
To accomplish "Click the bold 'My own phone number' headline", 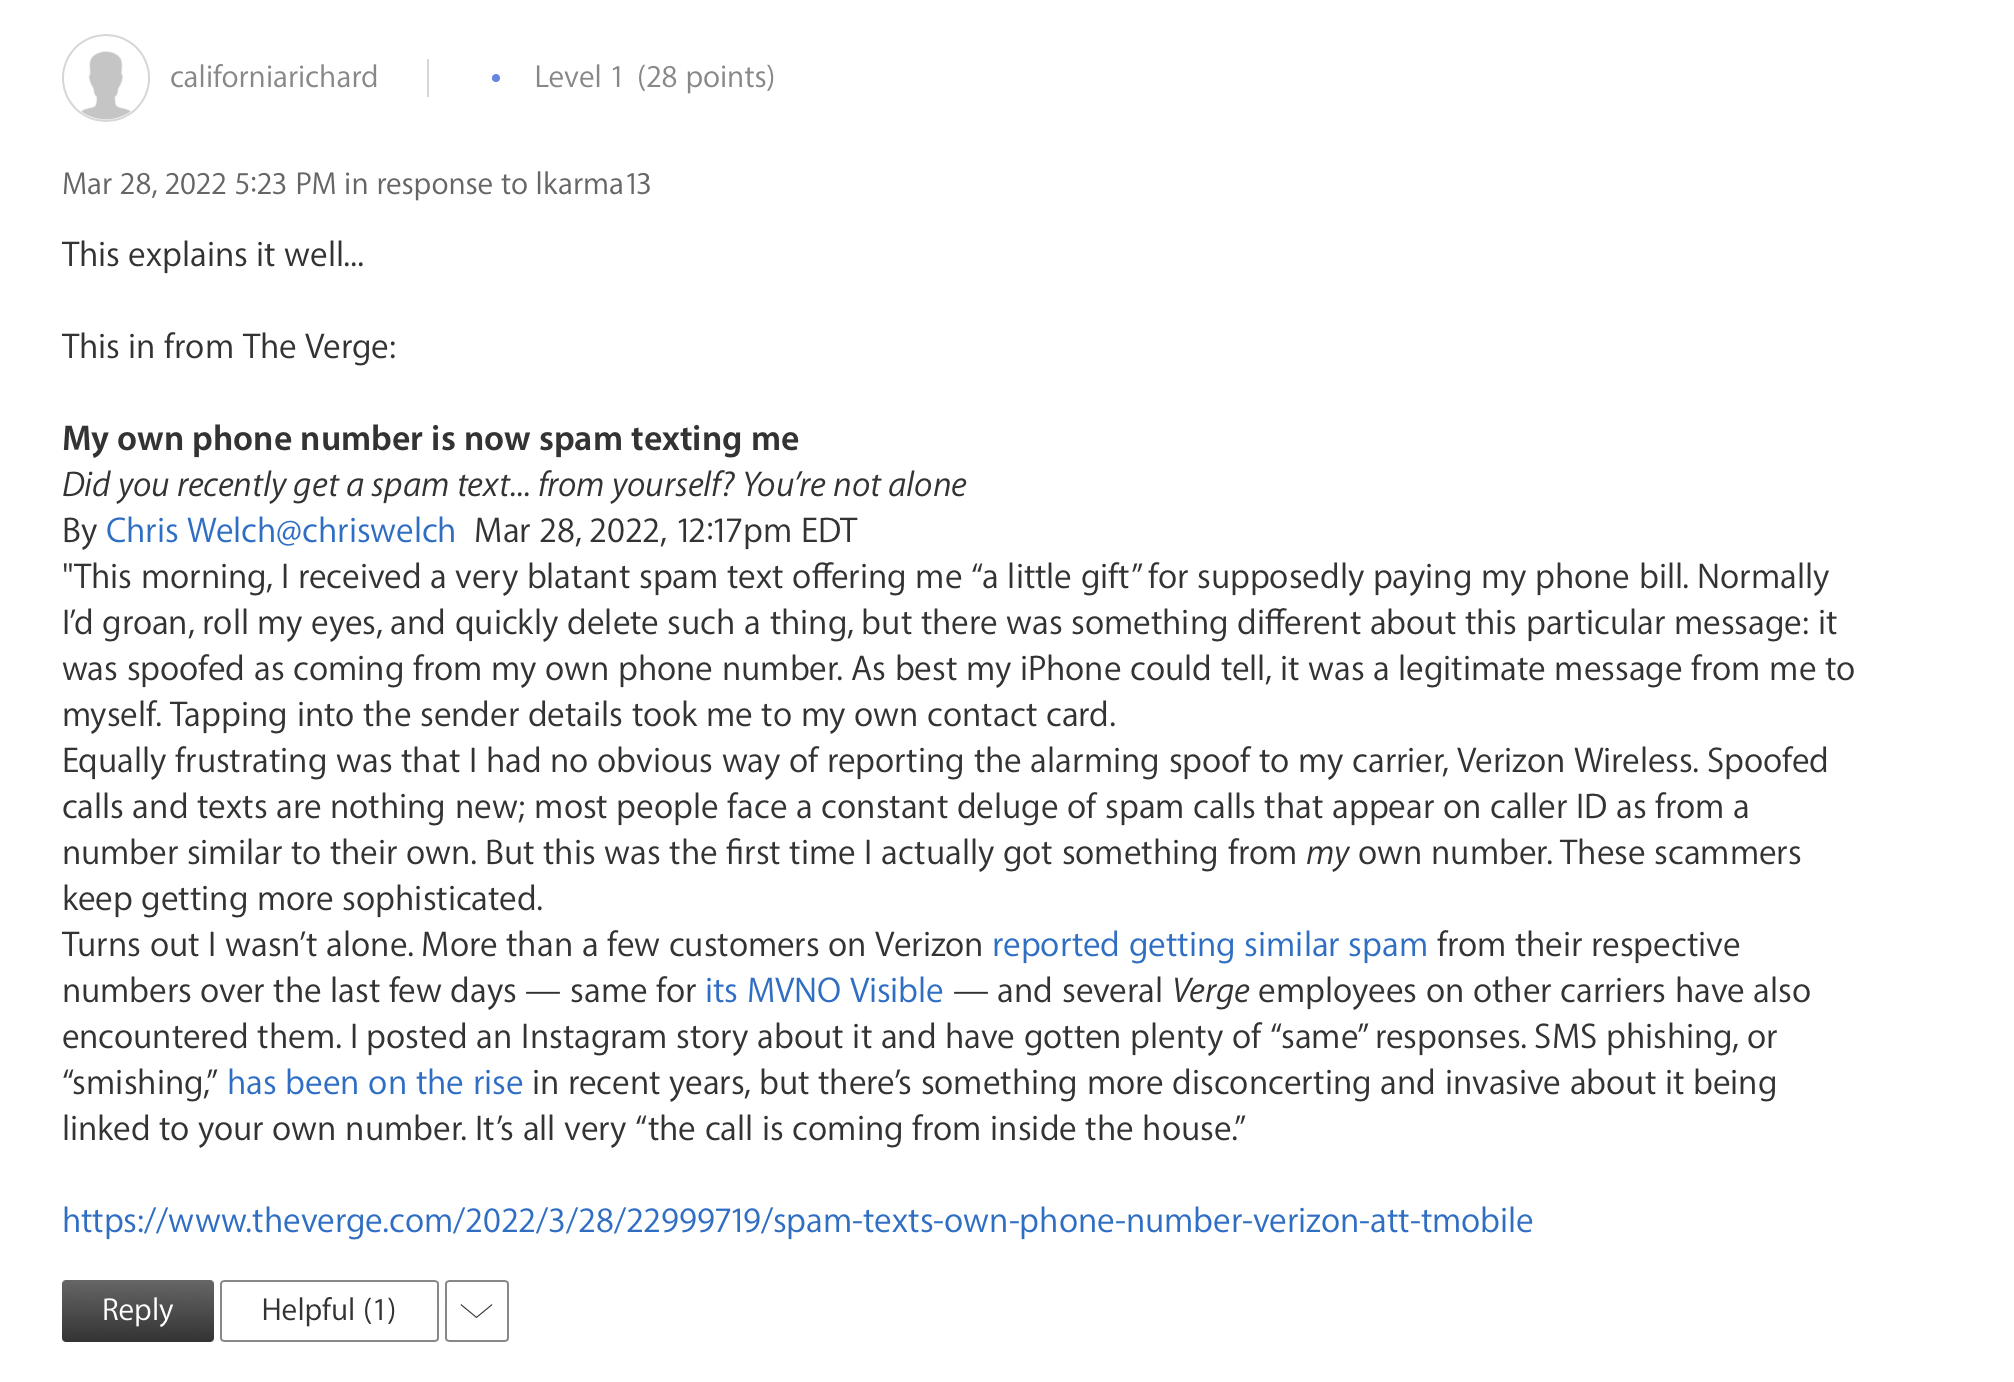I will point(430,438).
